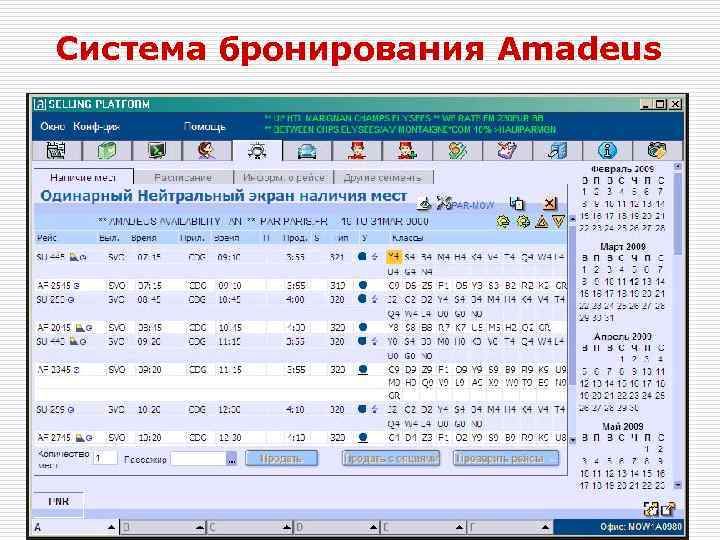Open the bellboy with plus sign icon

click(x=407, y=150)
